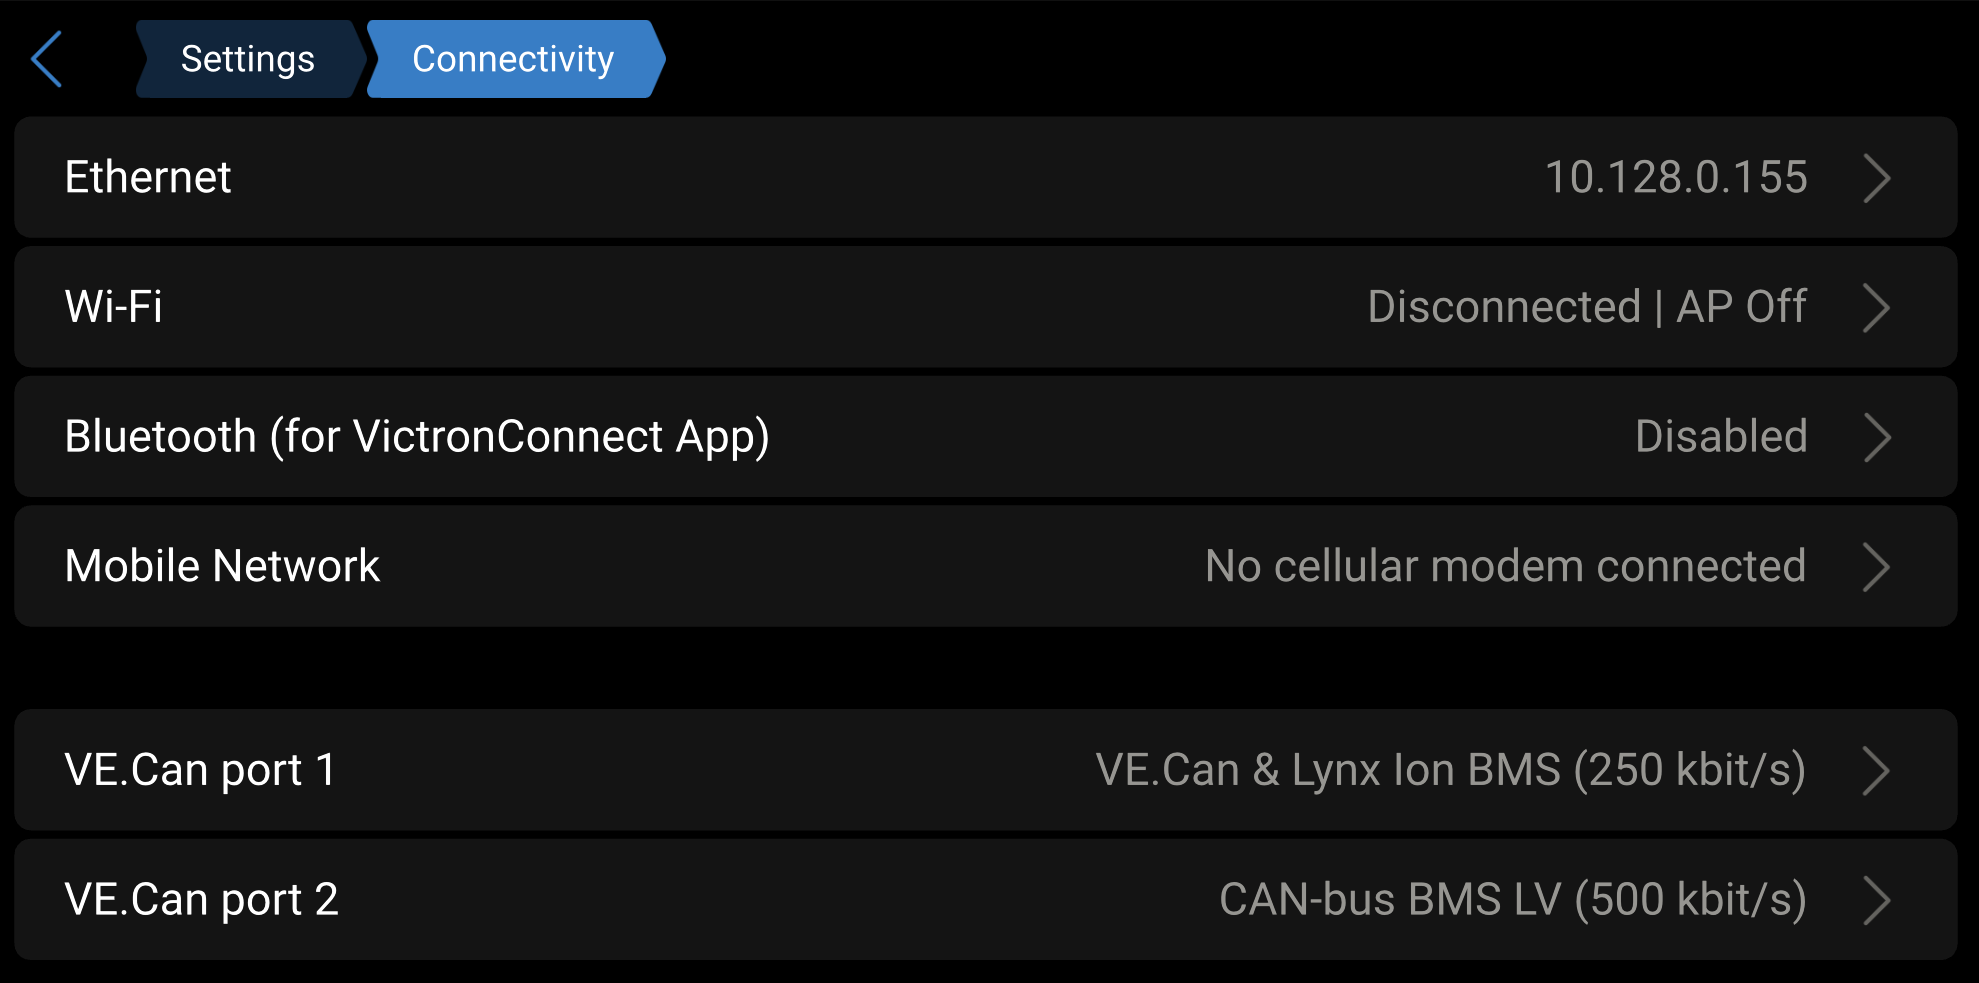
Task: Click the Mobile Network chevron arrow
Action: pos(1876,567)
